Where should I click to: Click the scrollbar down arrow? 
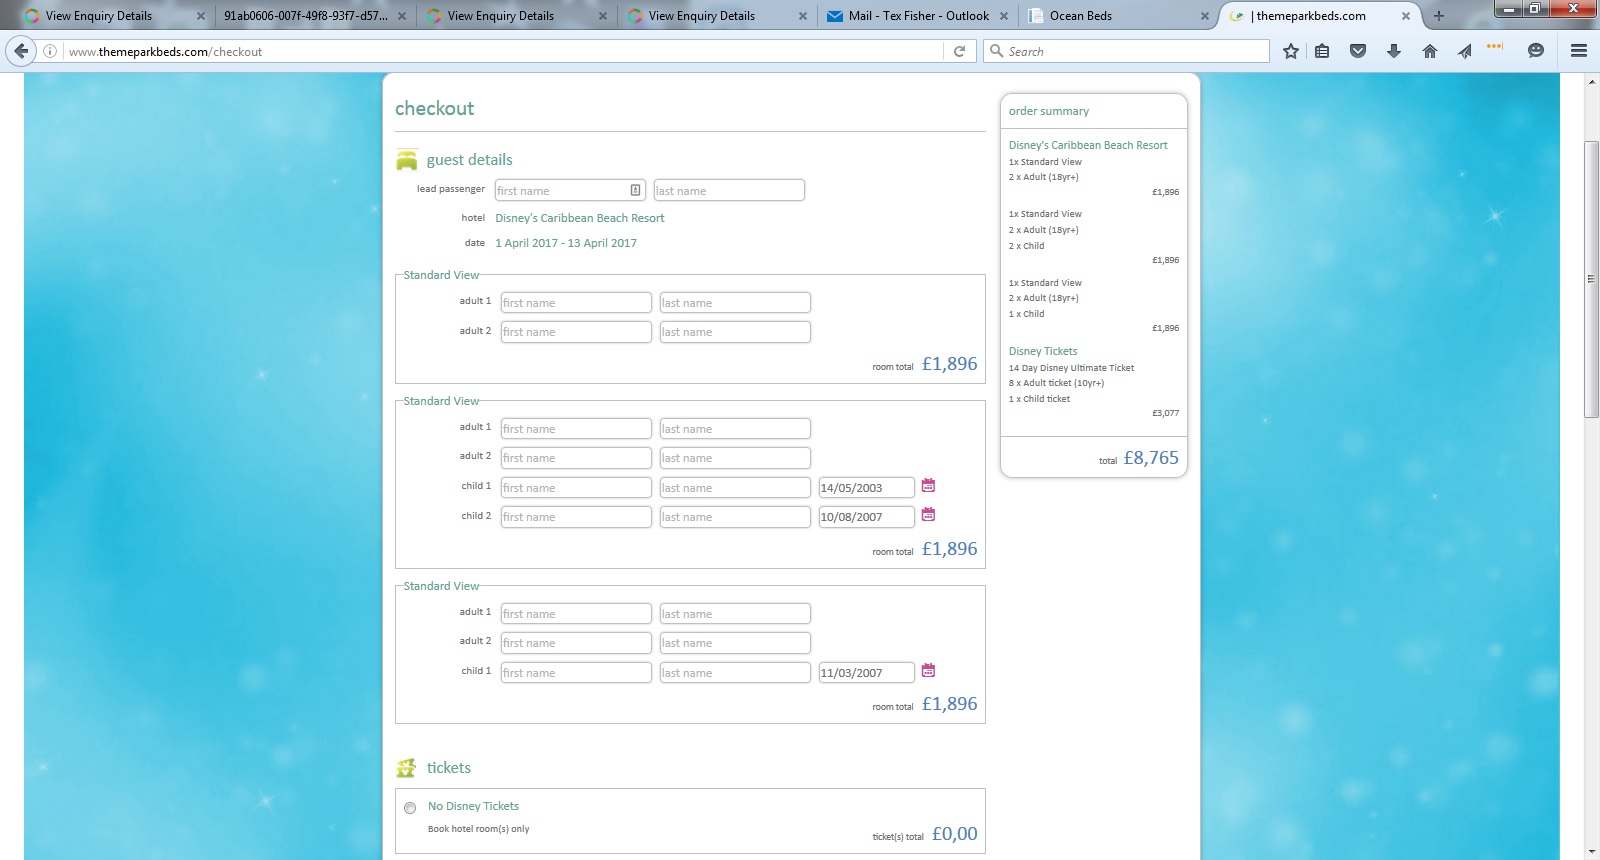[x=1591, y=852]
